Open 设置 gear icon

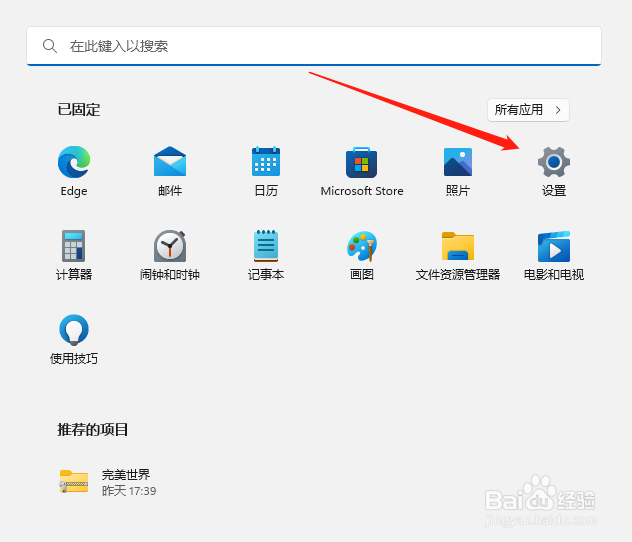click(554, 162)
